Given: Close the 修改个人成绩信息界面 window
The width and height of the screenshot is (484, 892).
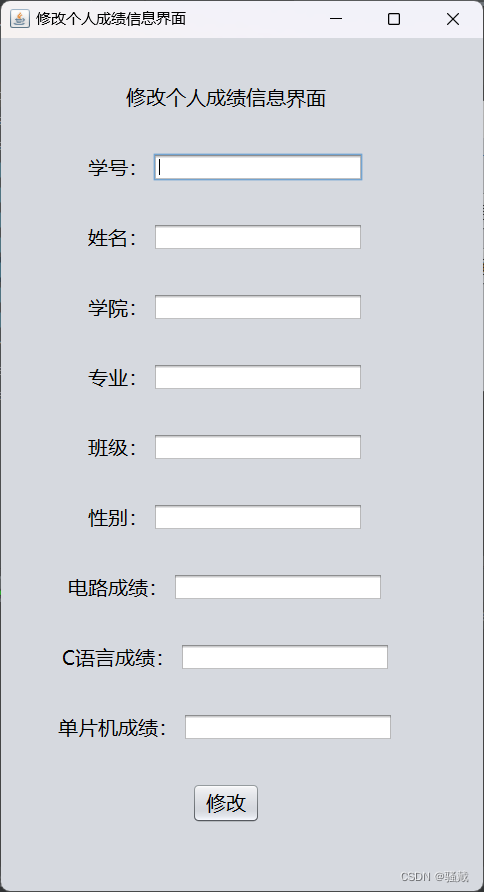Looking at the screenshot, I should tap(453, 19).
